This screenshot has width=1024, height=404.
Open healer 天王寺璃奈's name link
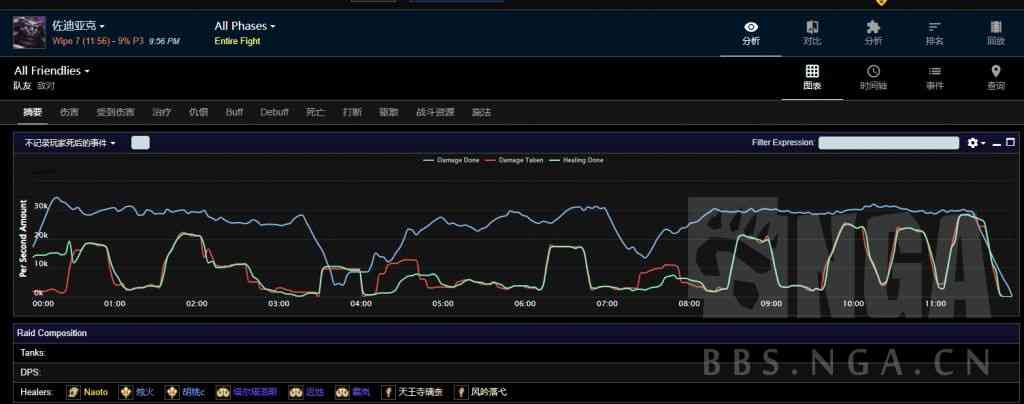420,392
